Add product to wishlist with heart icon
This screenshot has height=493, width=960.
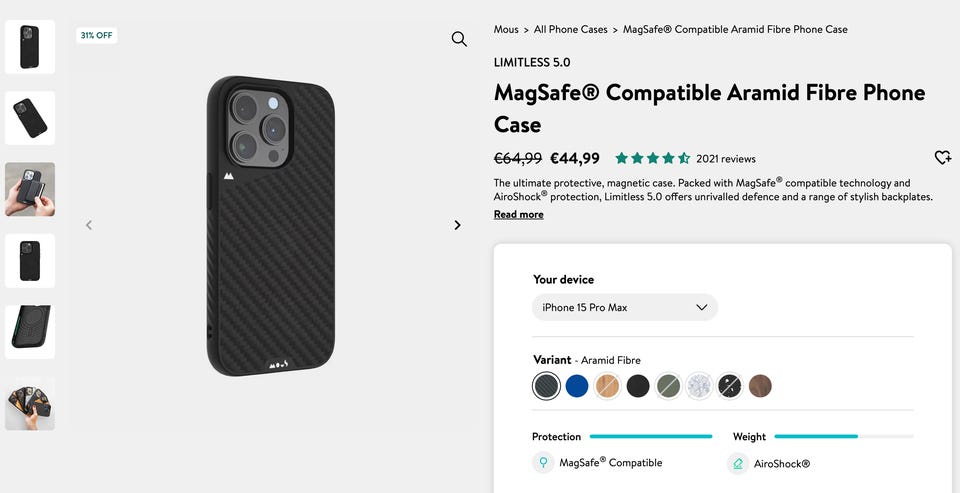point(942,158)
